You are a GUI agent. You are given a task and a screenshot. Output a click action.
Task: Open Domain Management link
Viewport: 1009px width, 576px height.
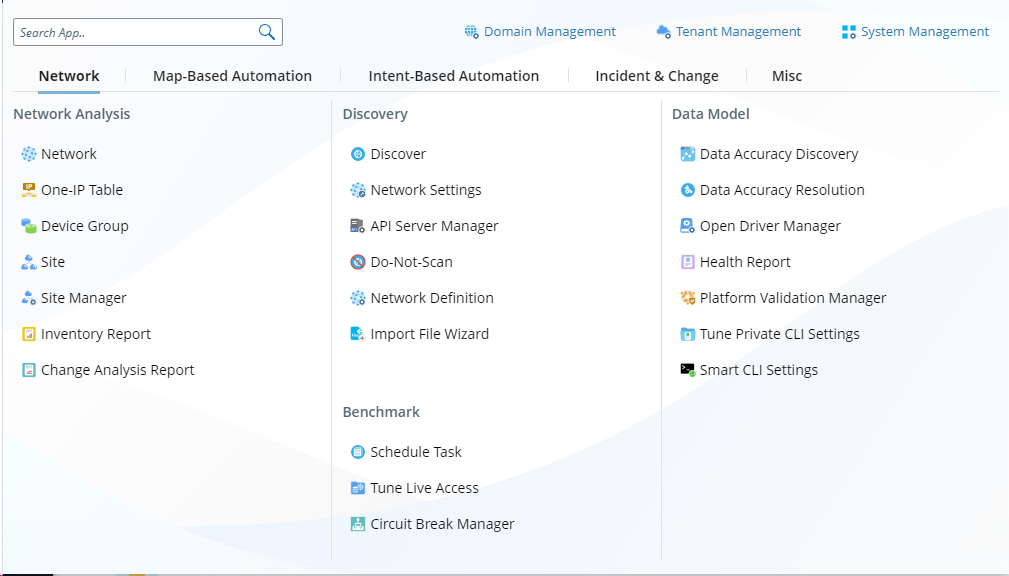pyautogui.click(x=549, y=32)
